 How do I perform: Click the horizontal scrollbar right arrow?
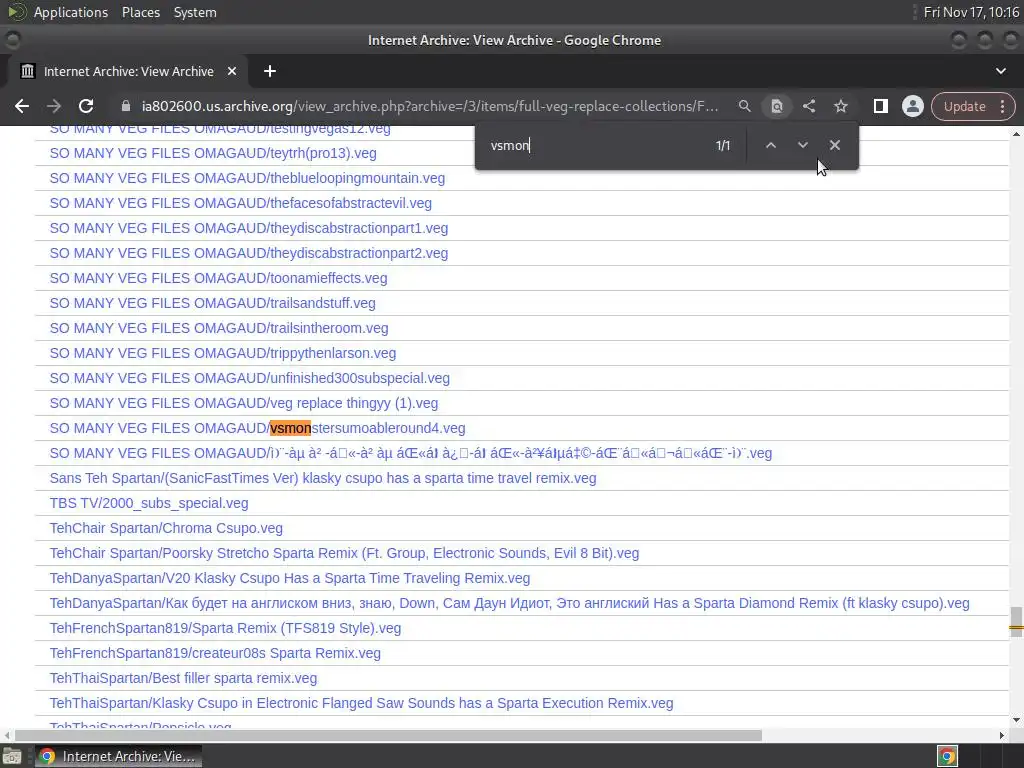[x=1002, y=735]
